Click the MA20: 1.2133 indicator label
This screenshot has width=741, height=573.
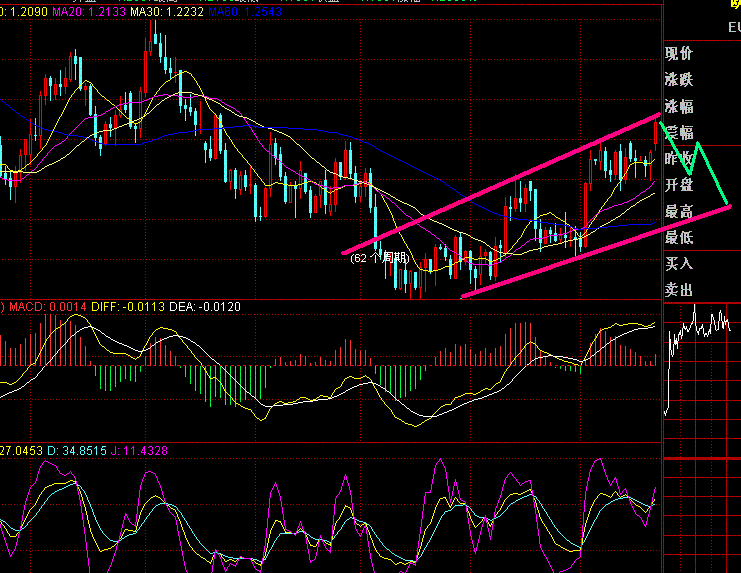pyautogui.click(x=89, y=12)
